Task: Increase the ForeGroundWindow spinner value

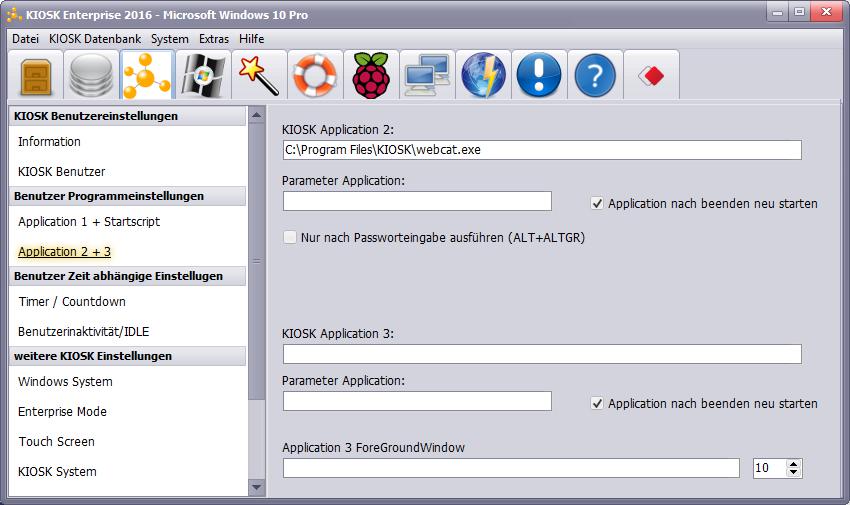Action: point(794,464)
